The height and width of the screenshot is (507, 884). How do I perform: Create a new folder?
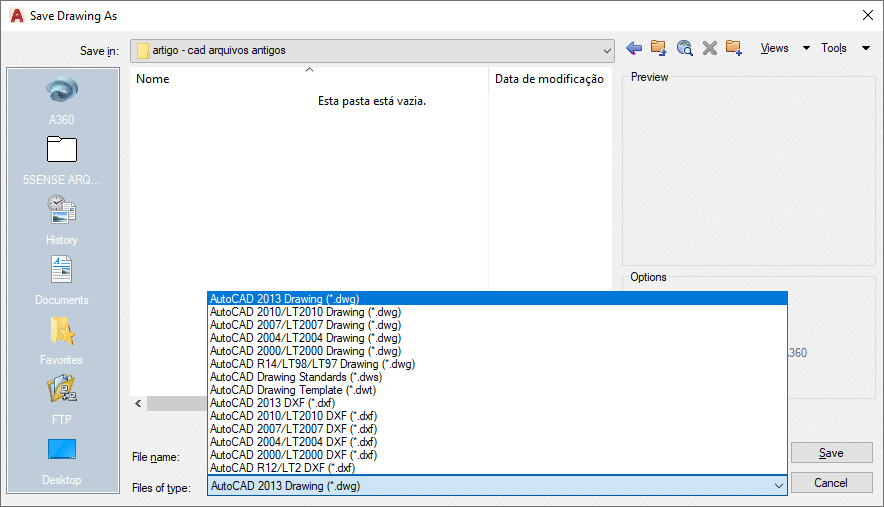(734, 48)
